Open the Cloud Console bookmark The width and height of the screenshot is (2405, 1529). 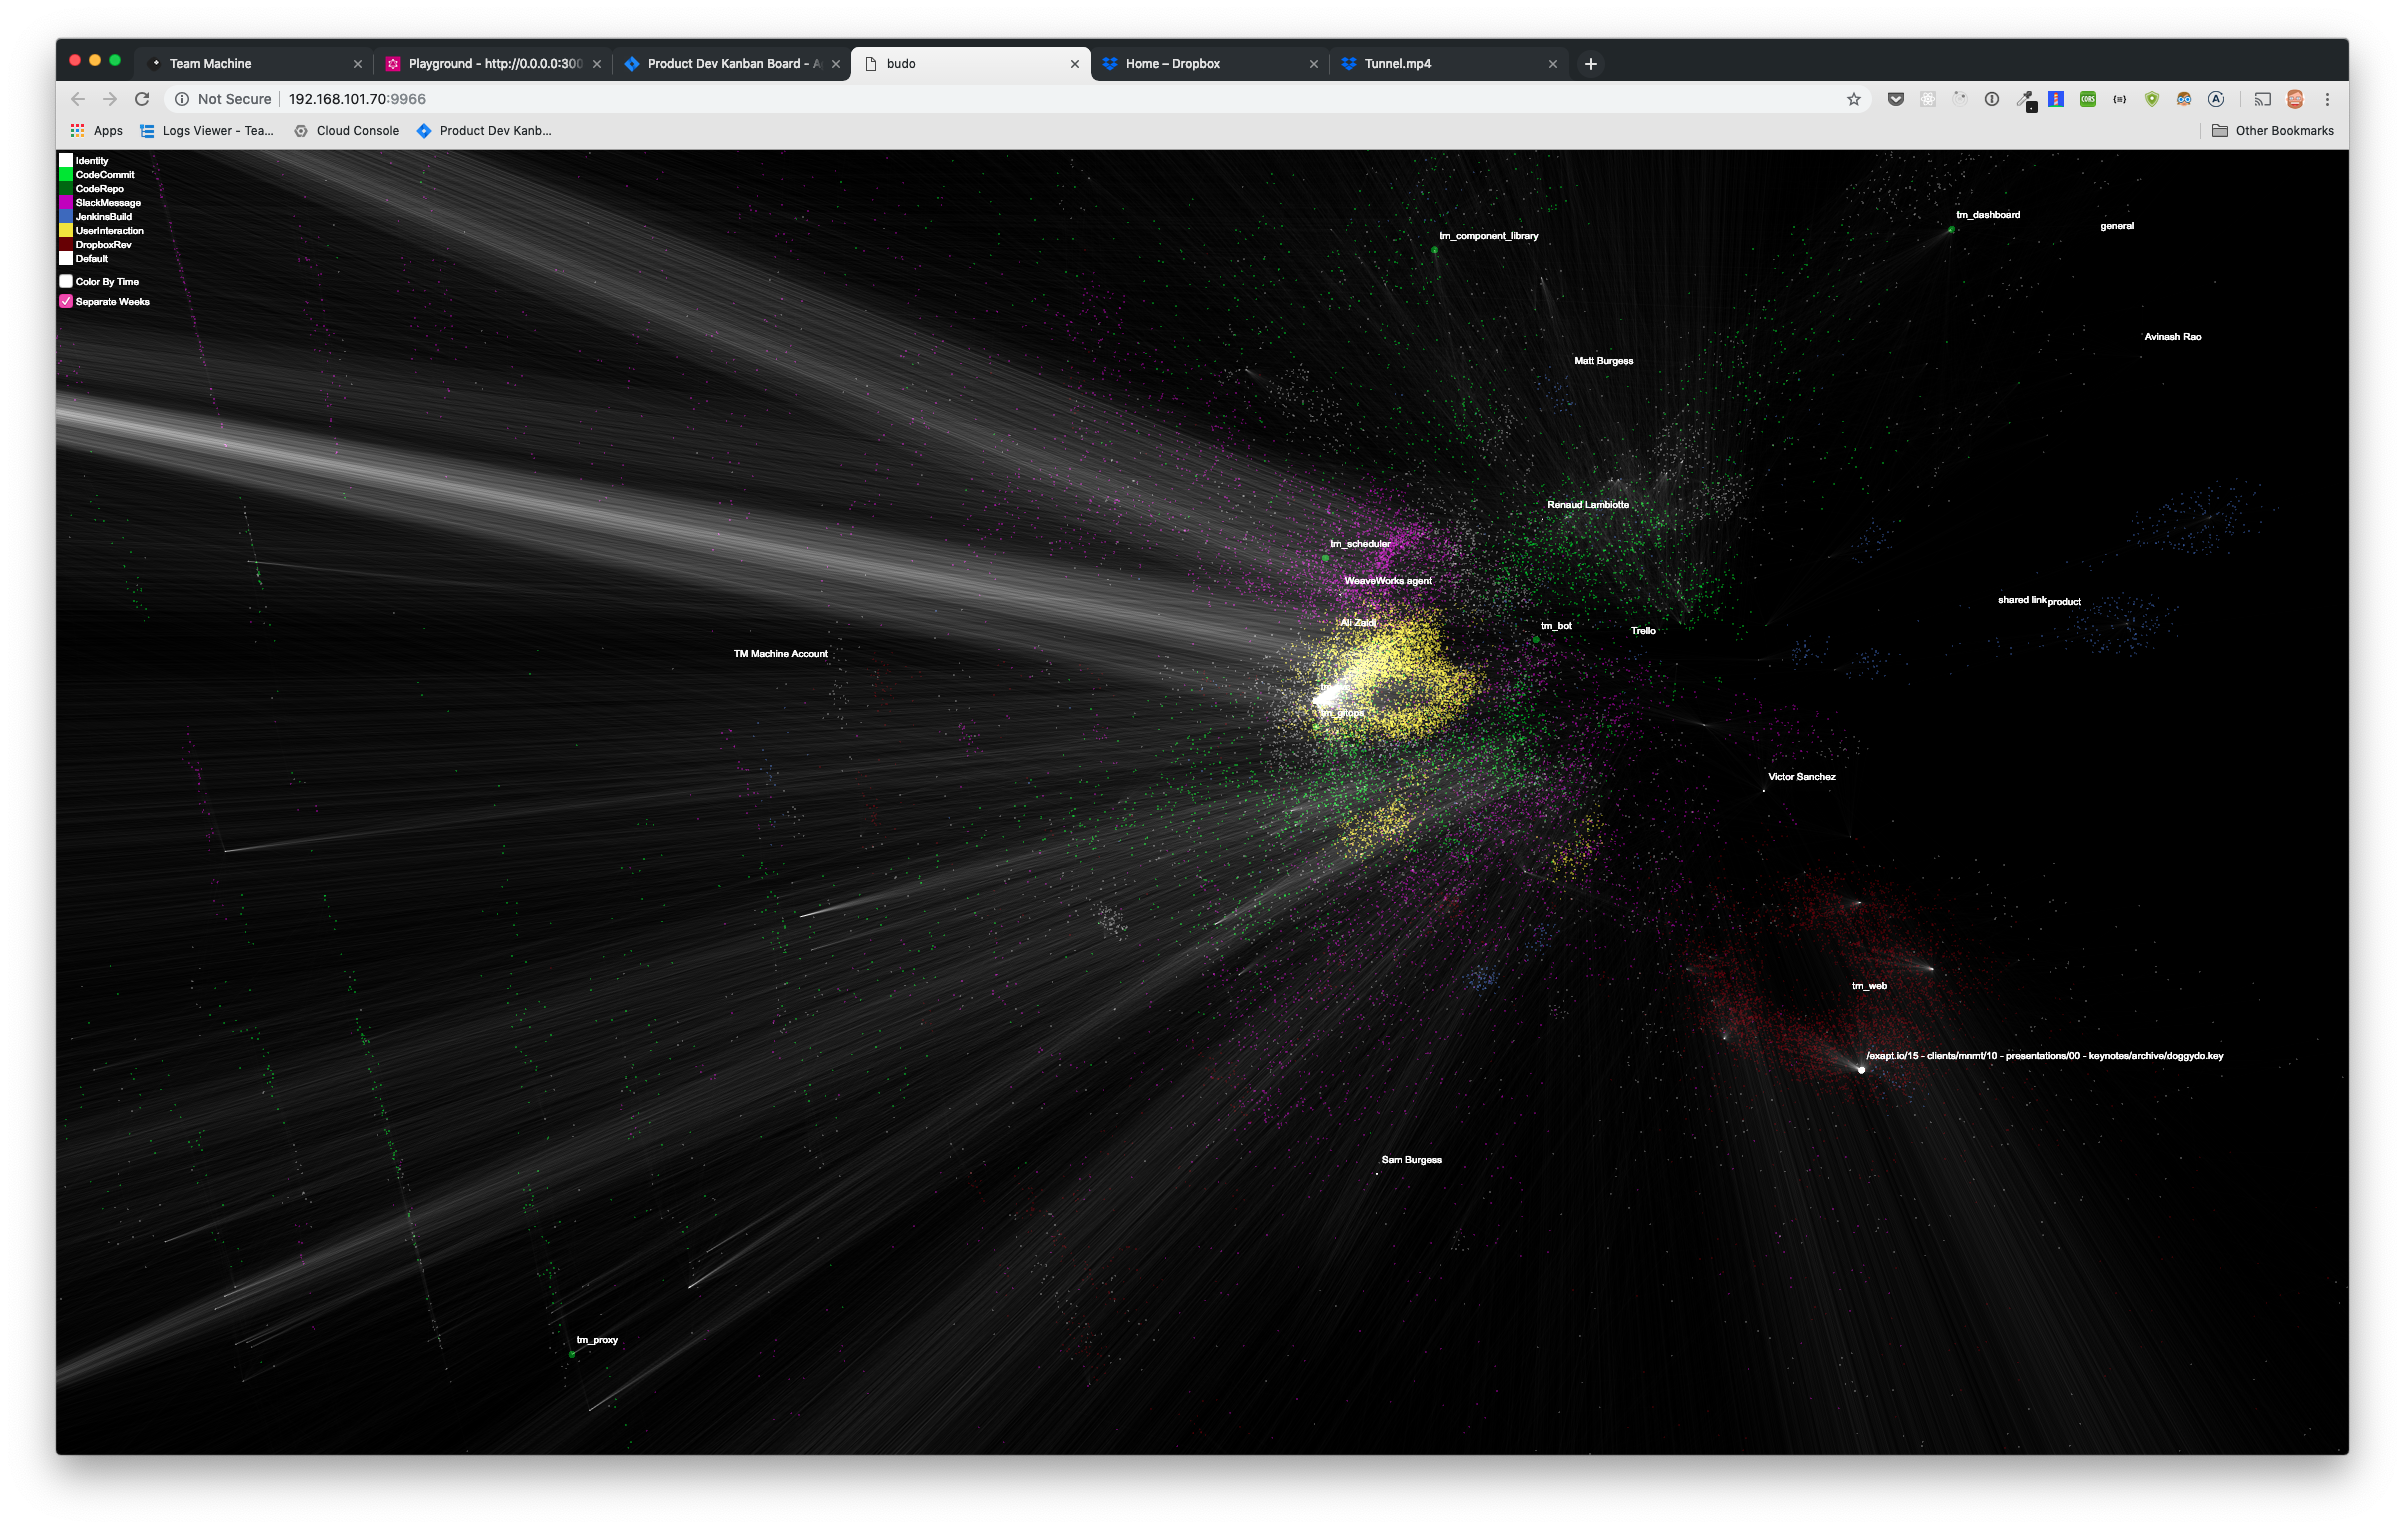[x=347, y=131]
